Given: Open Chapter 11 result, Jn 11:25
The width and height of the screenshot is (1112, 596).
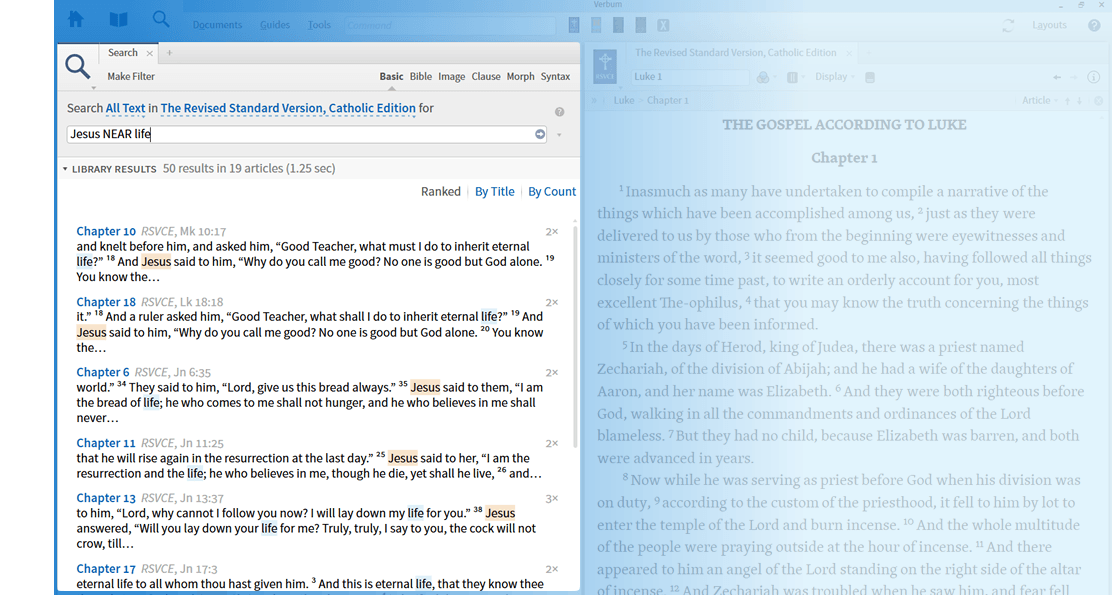Looking at the screenshot, I should tap(106, 443).
